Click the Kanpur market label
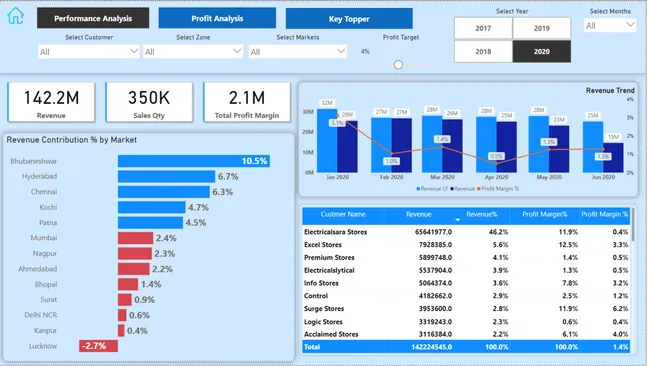Image resolution: width=650 pixels, height=366 pixels. click(x=46, y=331)
